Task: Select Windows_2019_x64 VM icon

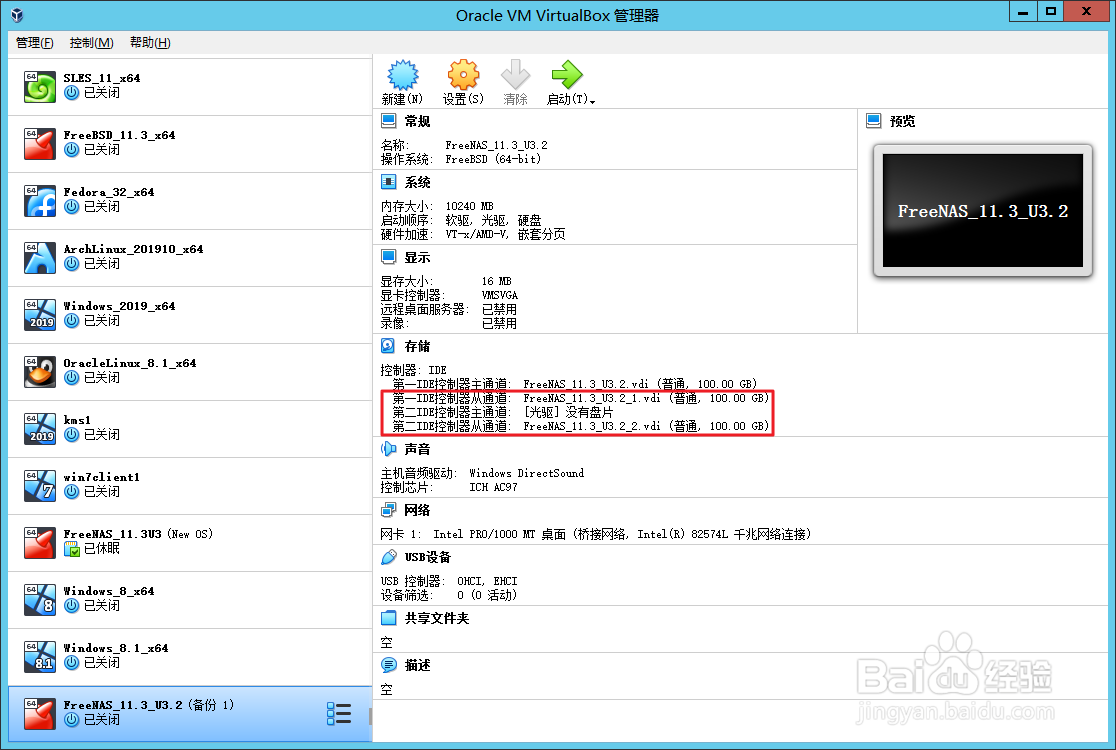Action: tap(40, 315)
